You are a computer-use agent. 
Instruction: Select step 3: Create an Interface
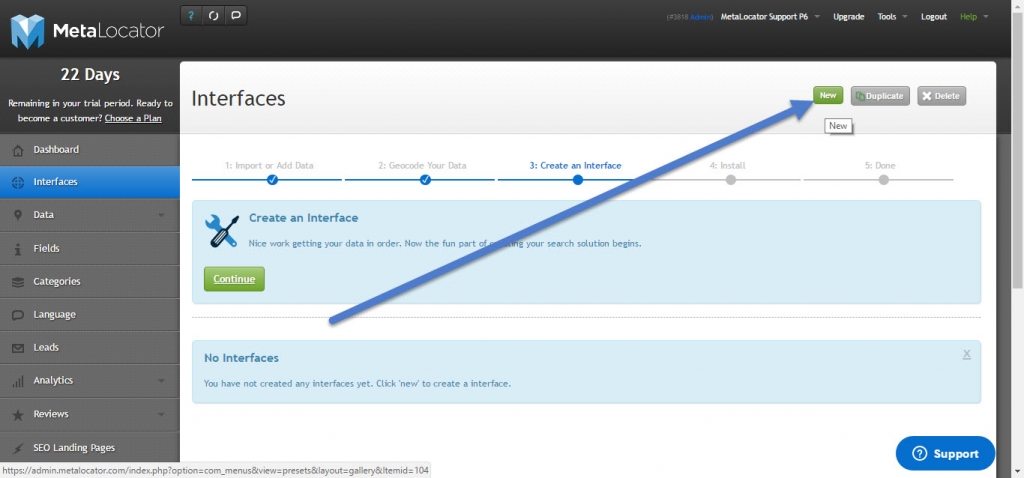pyautogui.click(x=575, y=166)
